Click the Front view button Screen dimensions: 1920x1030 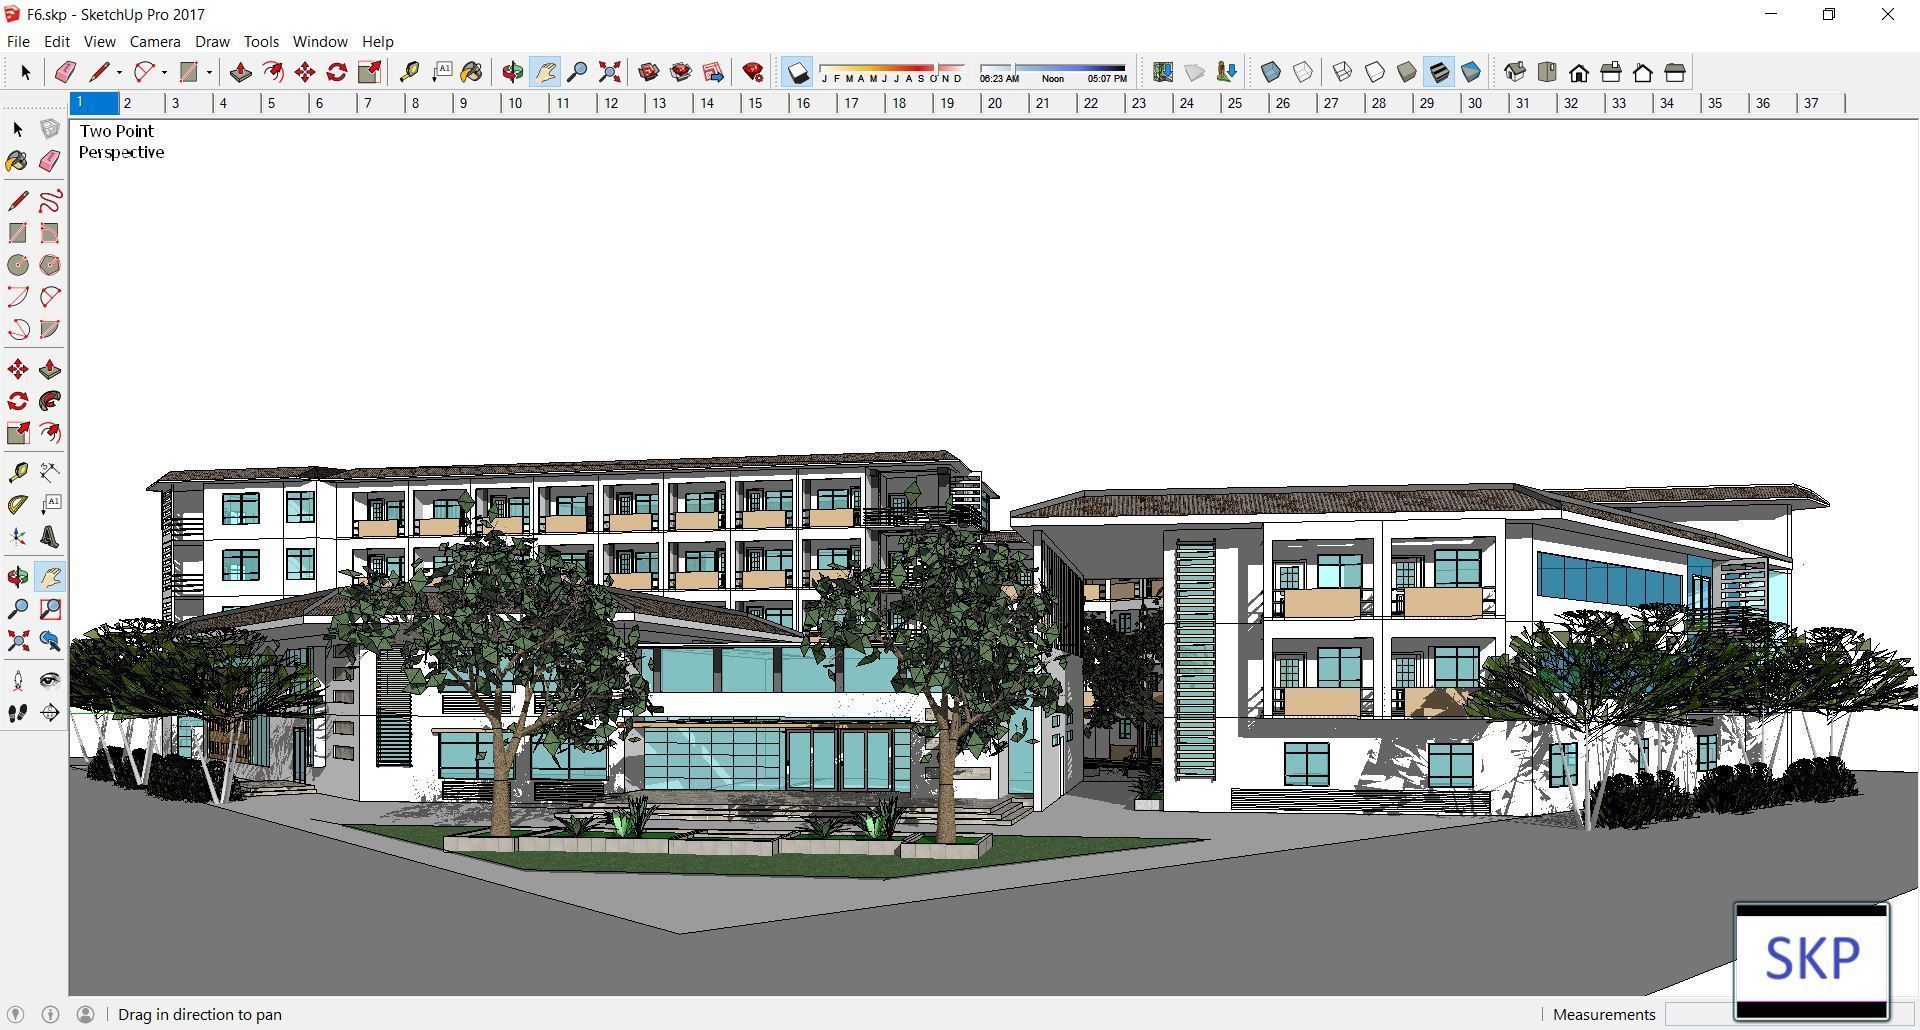tap(1578, 72)
